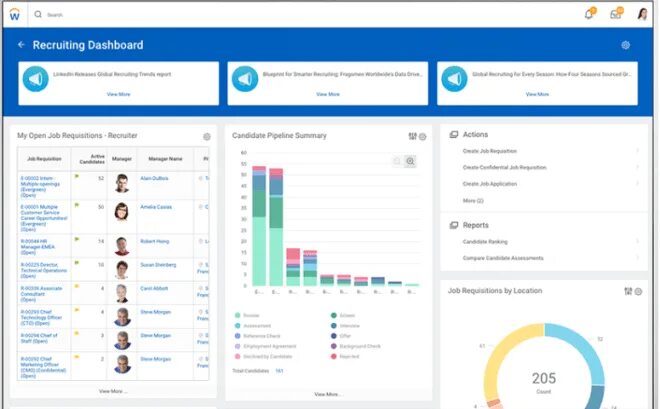660x409 pixels.
Task: Click the Rejected legend color dot
Action: point(334,356)
